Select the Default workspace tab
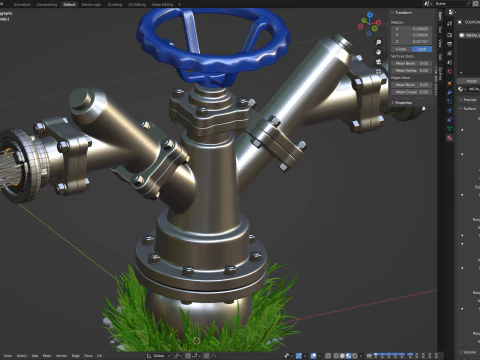480x360 pixels. click(x=69, y=5)
